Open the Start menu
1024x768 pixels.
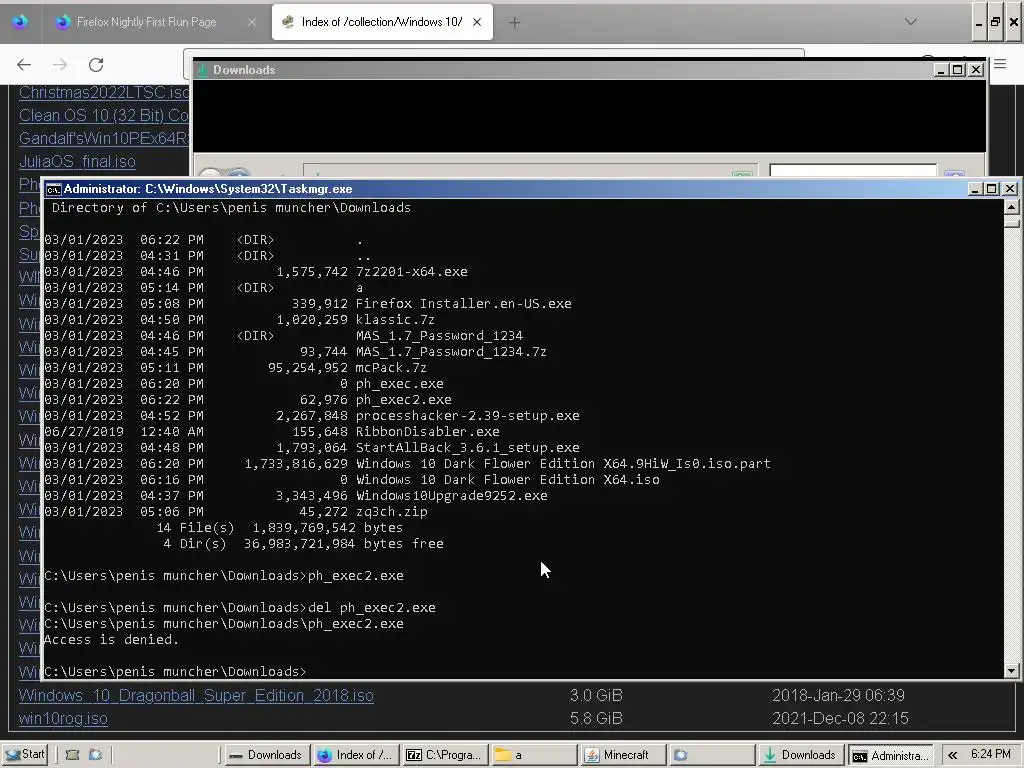point(25,754)
